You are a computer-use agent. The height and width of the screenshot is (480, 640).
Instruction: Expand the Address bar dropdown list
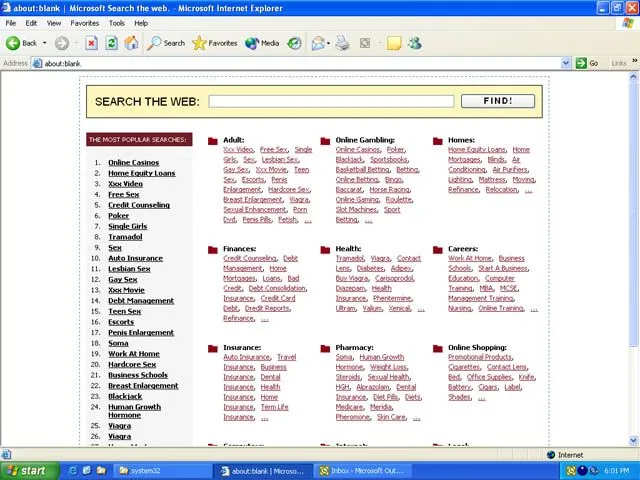coord(566,63)
